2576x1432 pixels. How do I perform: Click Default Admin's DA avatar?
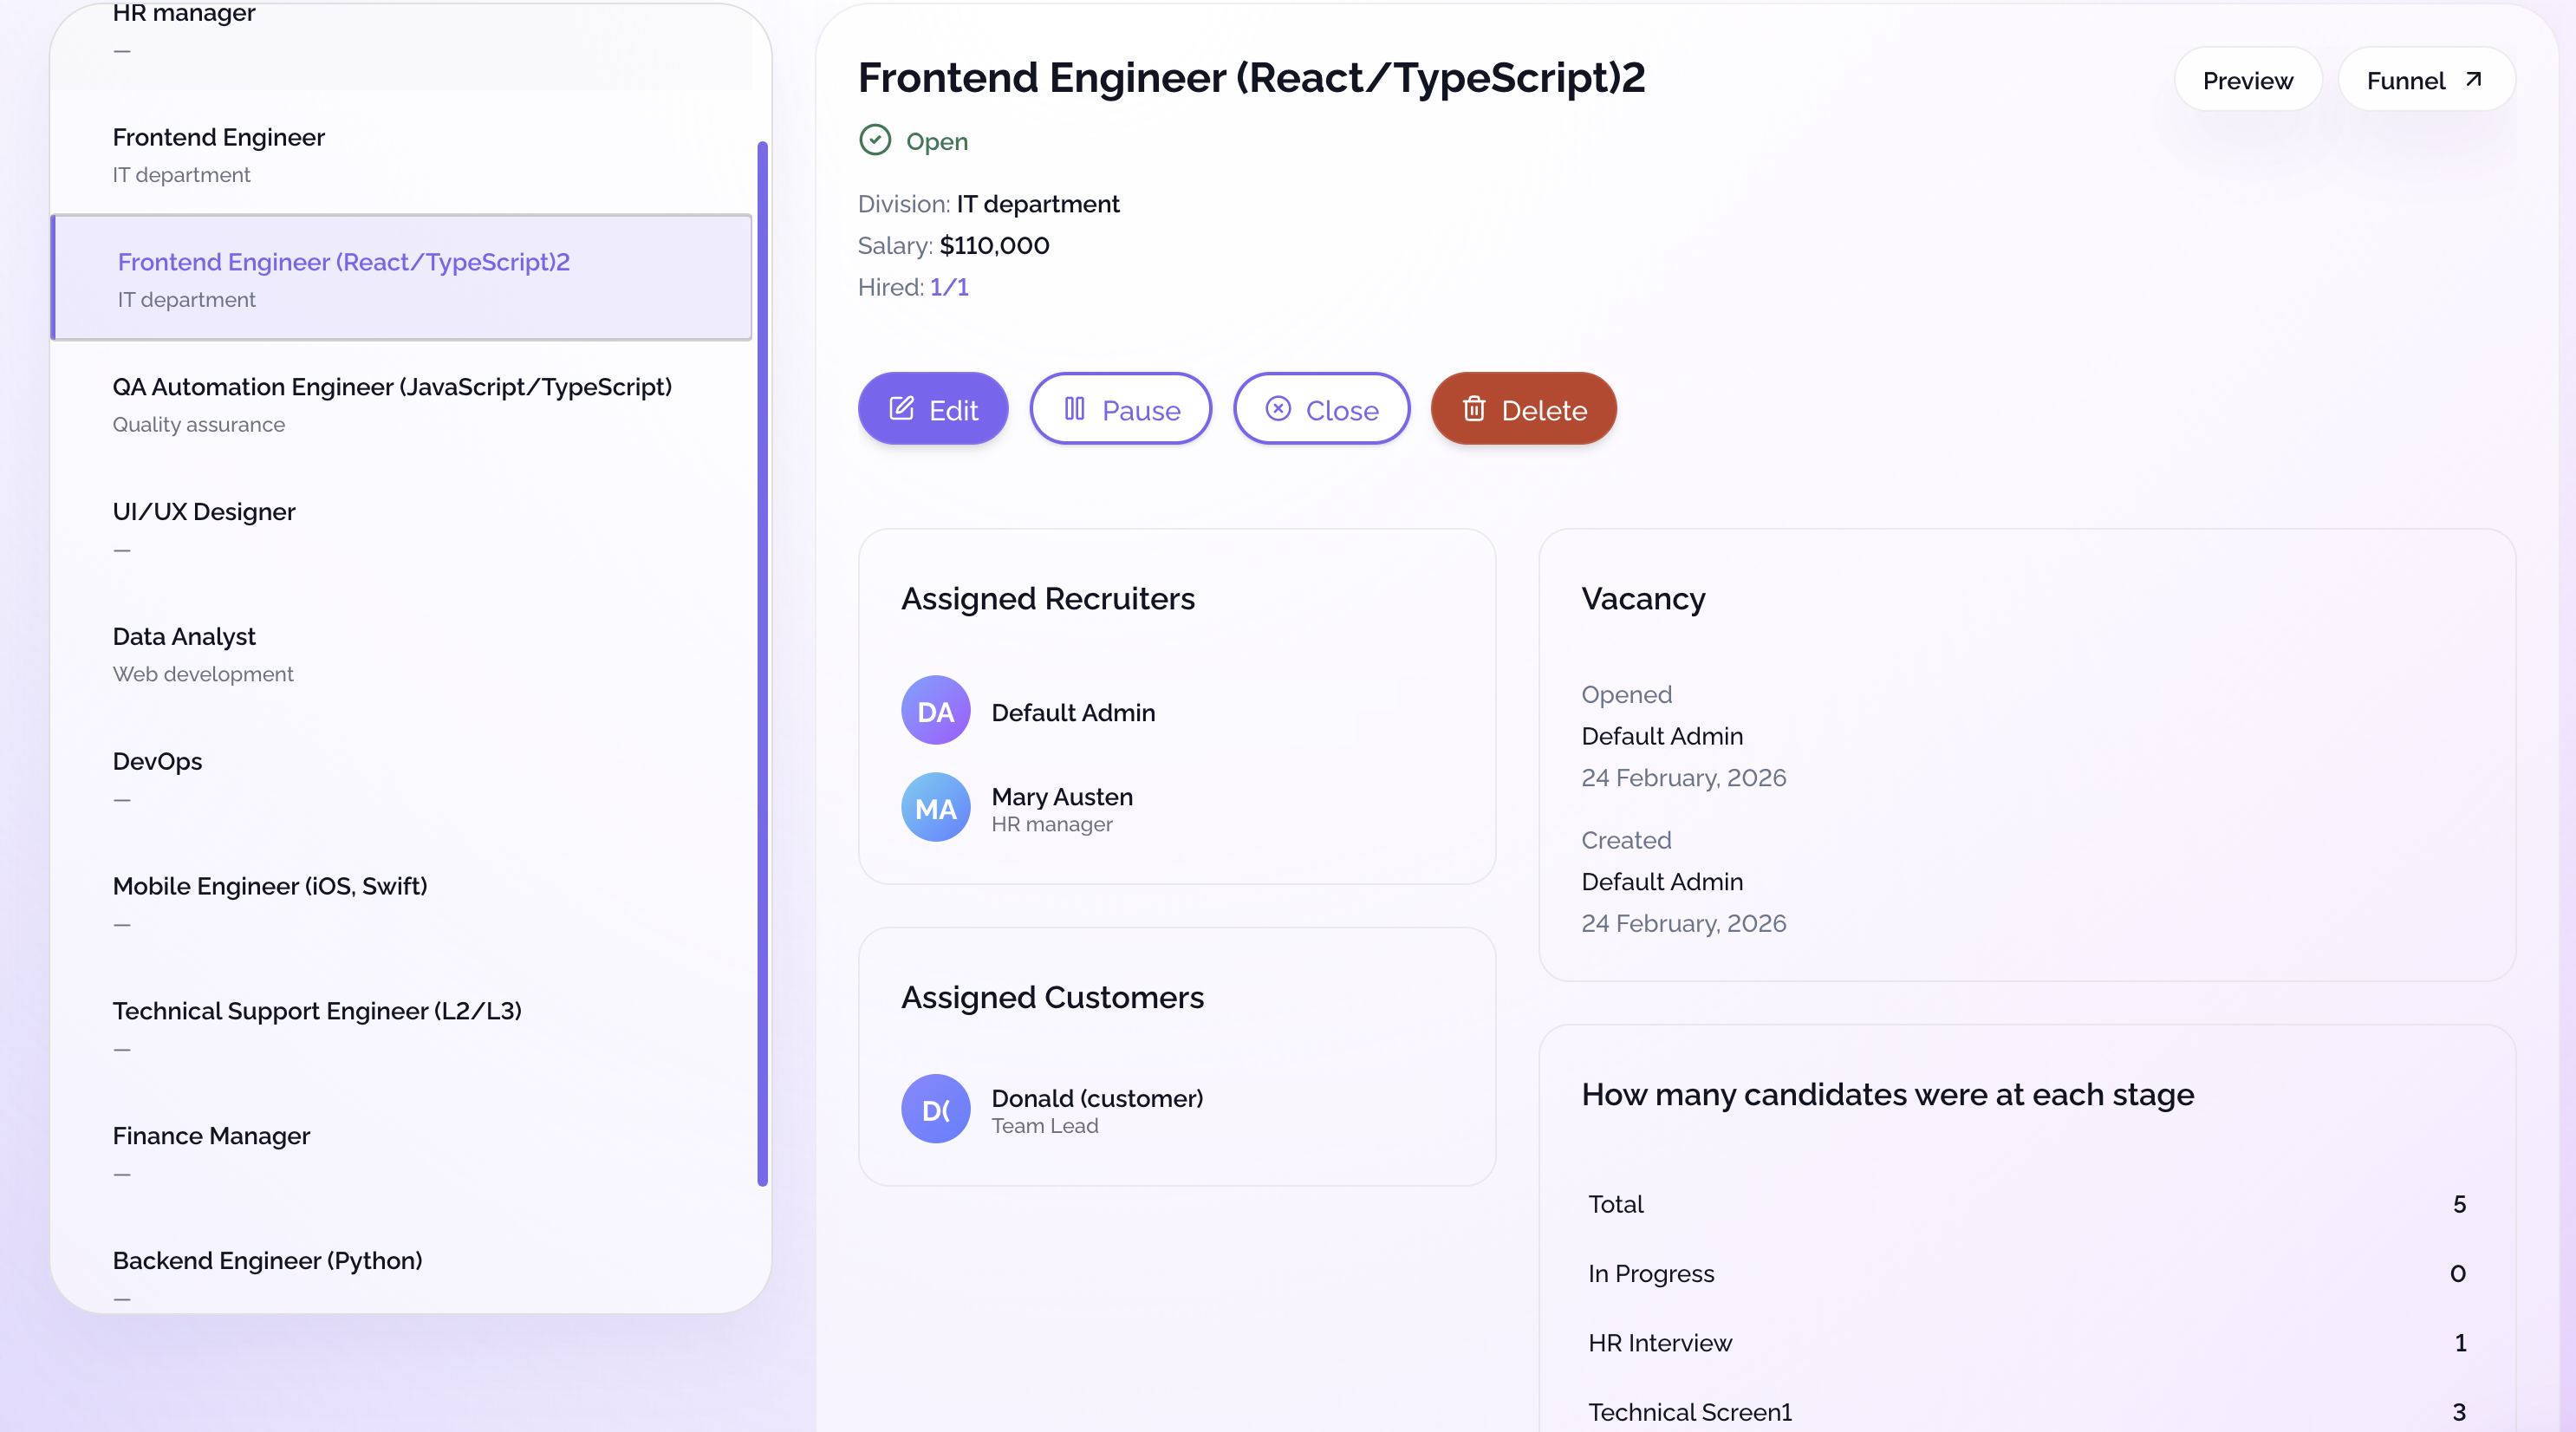point(935,711)
